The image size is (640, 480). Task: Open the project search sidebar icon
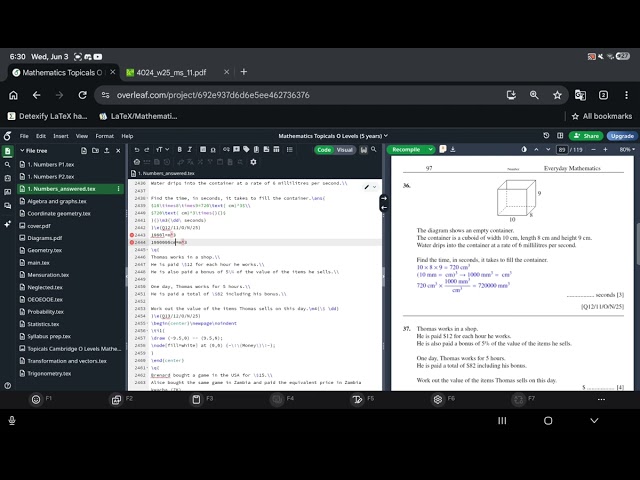7,164
